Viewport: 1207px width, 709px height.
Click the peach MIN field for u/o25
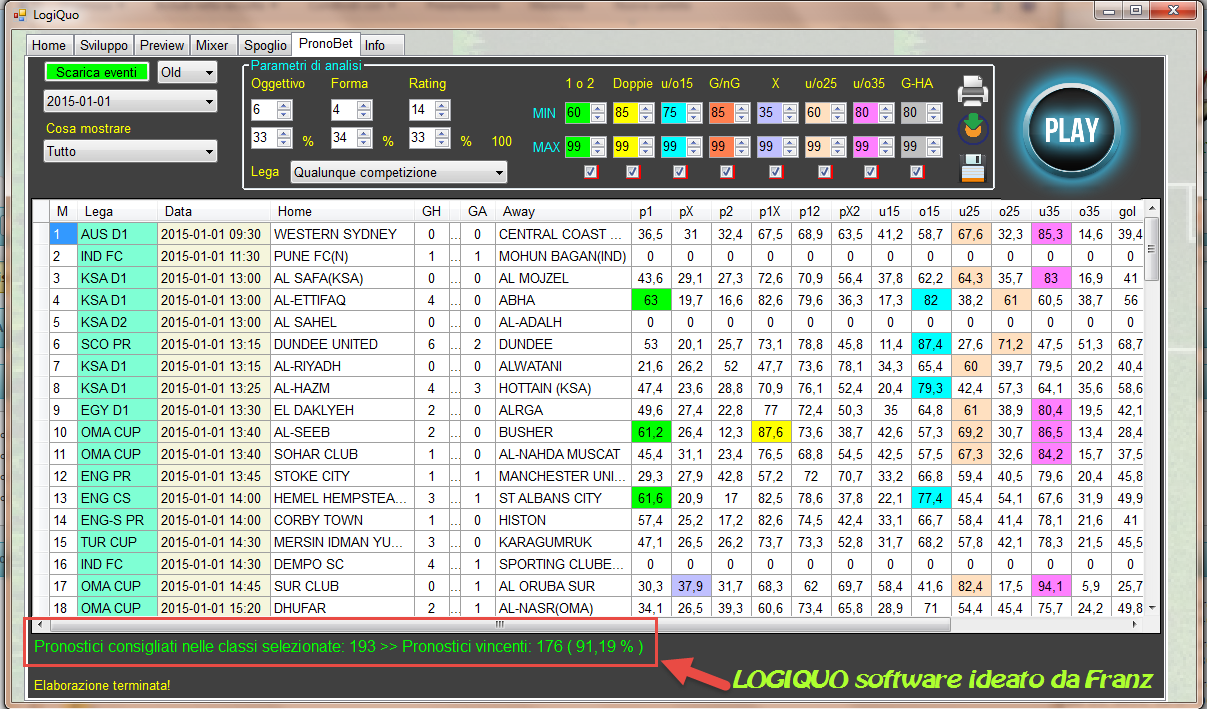(x=817, y=114)
